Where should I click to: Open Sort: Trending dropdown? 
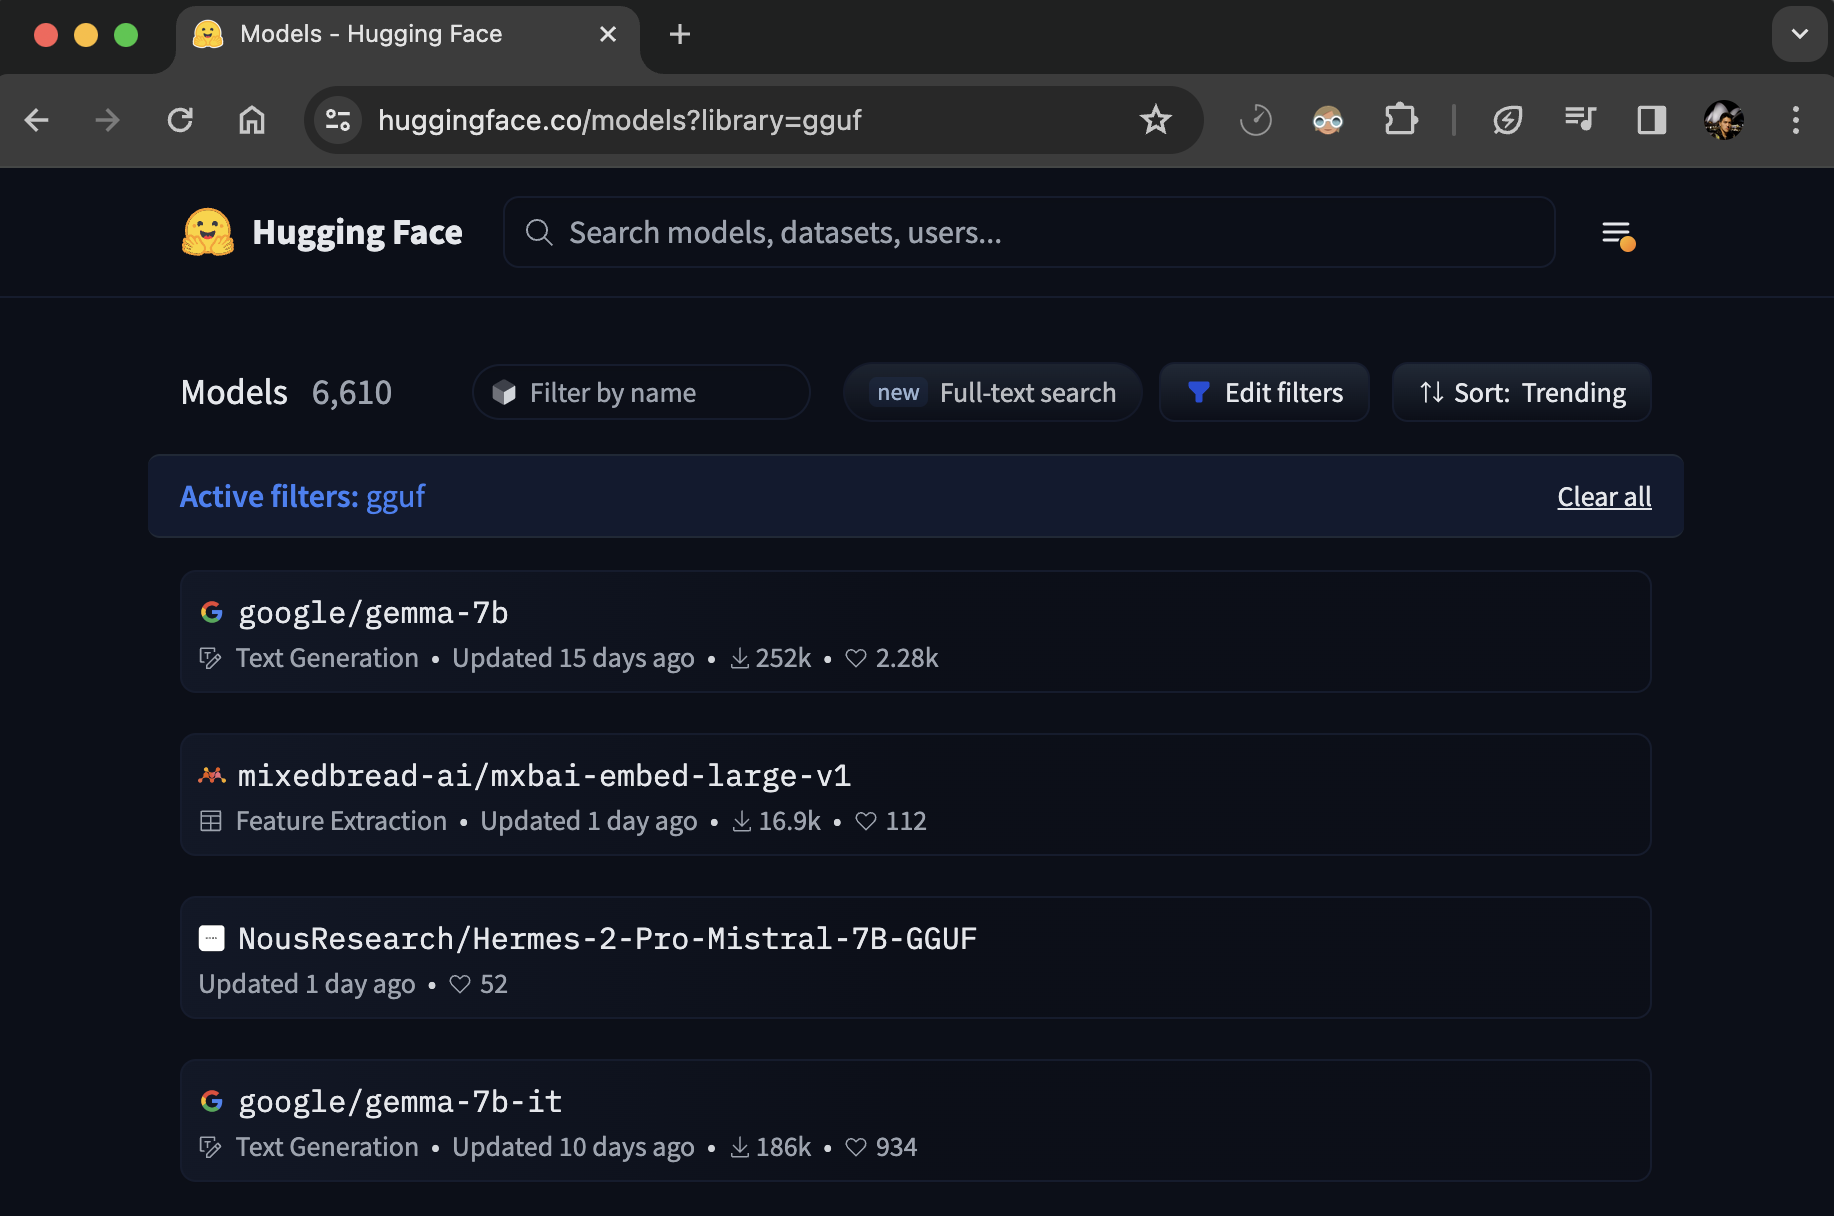[1521, 392]
